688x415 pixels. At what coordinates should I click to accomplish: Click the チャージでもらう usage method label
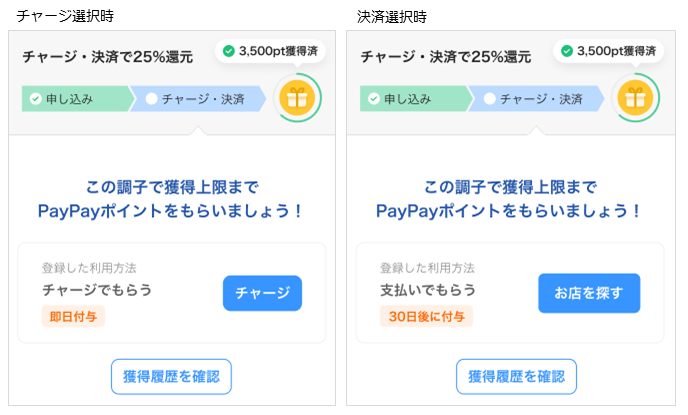[97, 290]
